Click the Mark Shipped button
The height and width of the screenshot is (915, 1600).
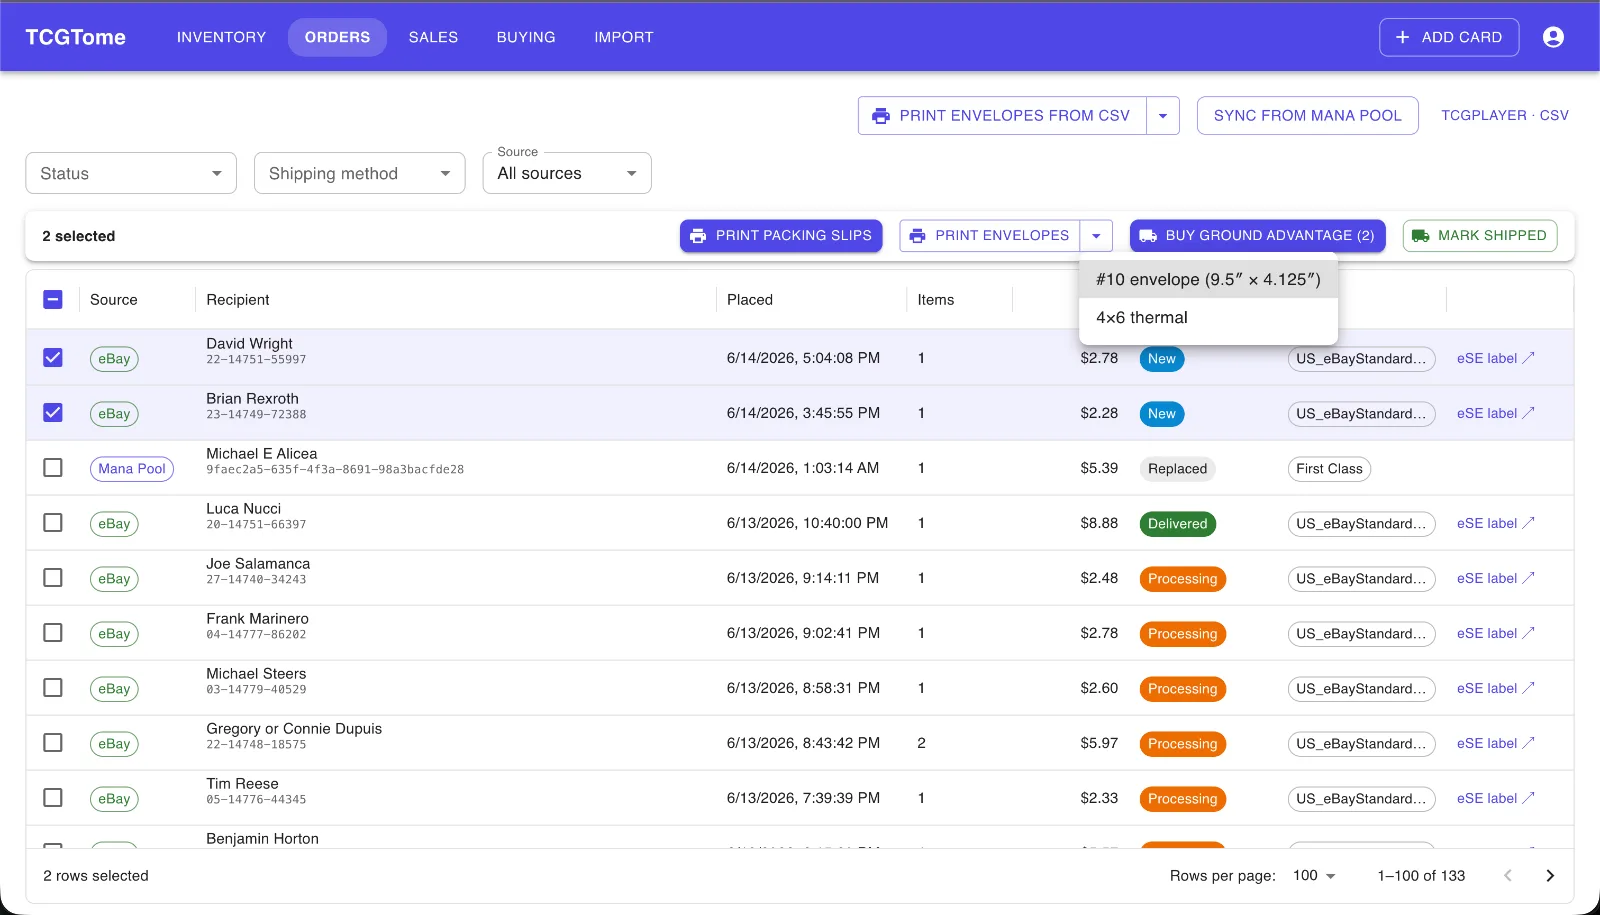pos(1479,236)
